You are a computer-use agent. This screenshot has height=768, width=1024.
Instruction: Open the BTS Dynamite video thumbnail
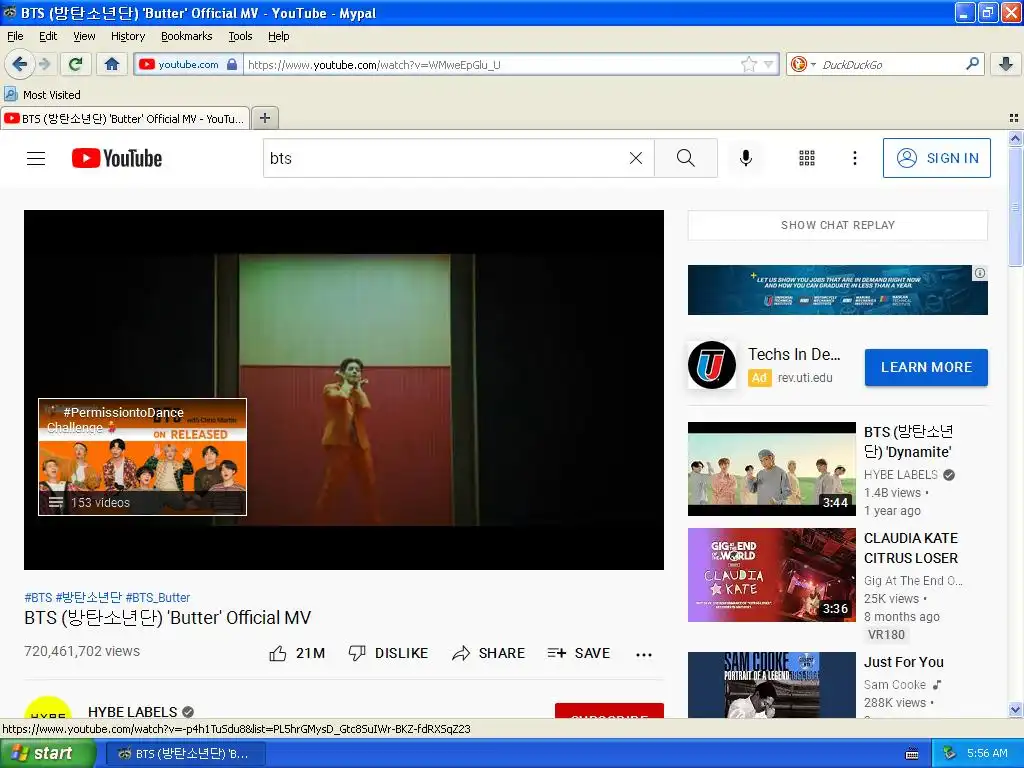(771, 469)
